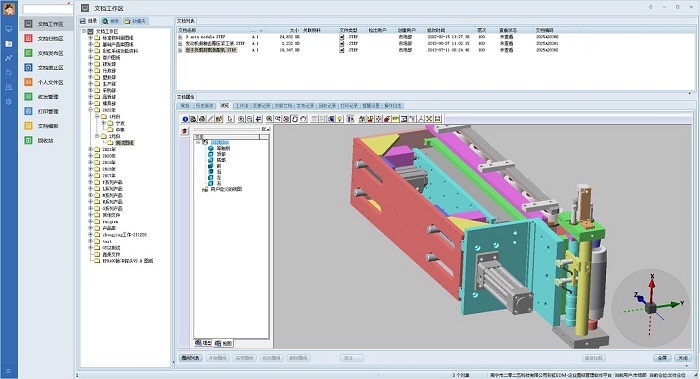Switch to the 工作流 tab
This screenshot has height=379, width=700.
pyautogui.click(x=242, y=106)
